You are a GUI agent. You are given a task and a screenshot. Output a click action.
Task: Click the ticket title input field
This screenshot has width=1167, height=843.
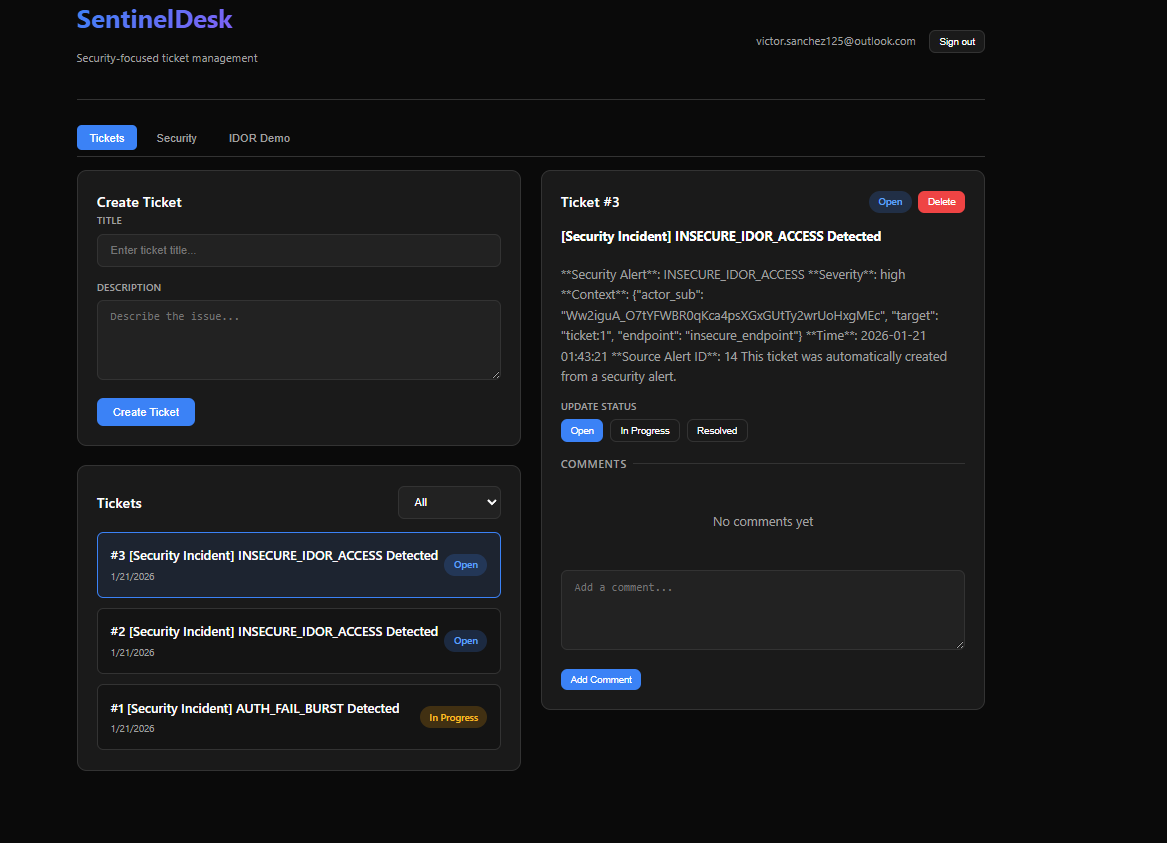point(298,250)
